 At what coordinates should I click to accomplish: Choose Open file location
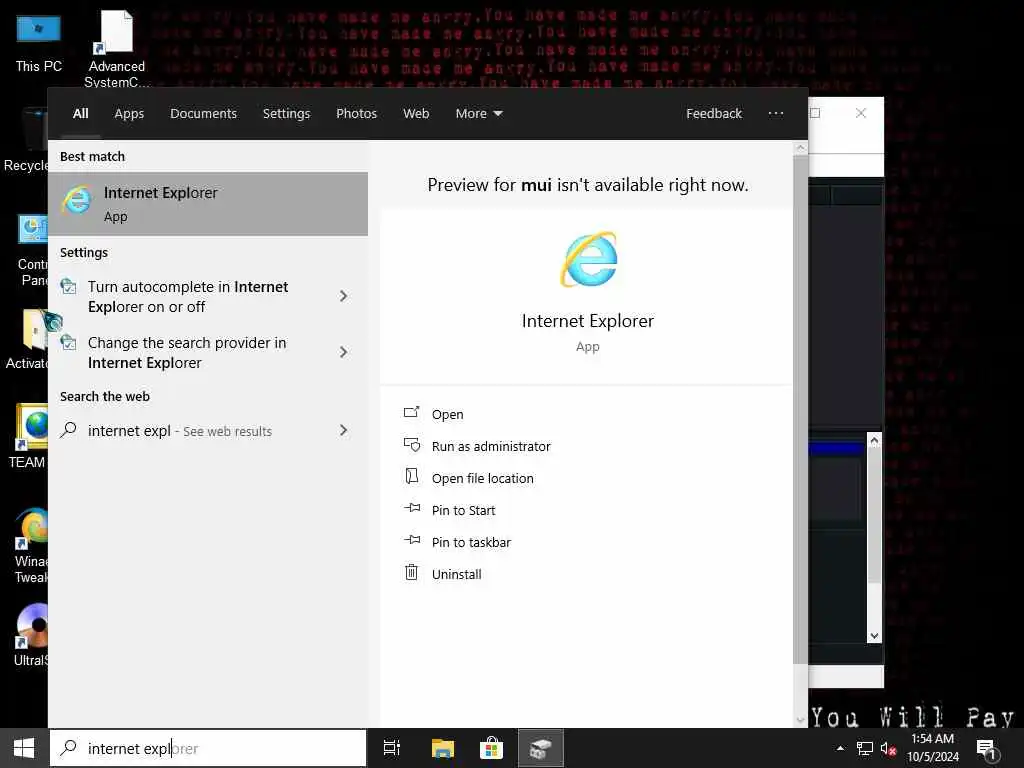483,478
